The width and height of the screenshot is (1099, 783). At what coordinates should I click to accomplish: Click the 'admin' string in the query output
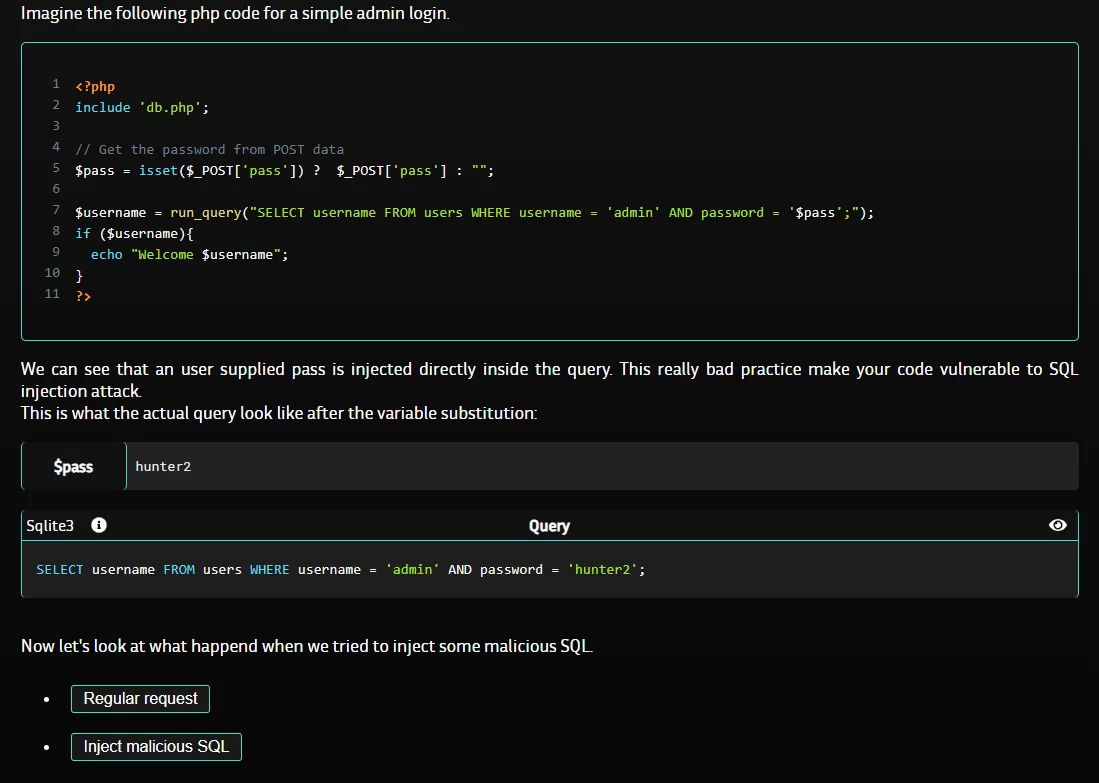pos(412,569)
